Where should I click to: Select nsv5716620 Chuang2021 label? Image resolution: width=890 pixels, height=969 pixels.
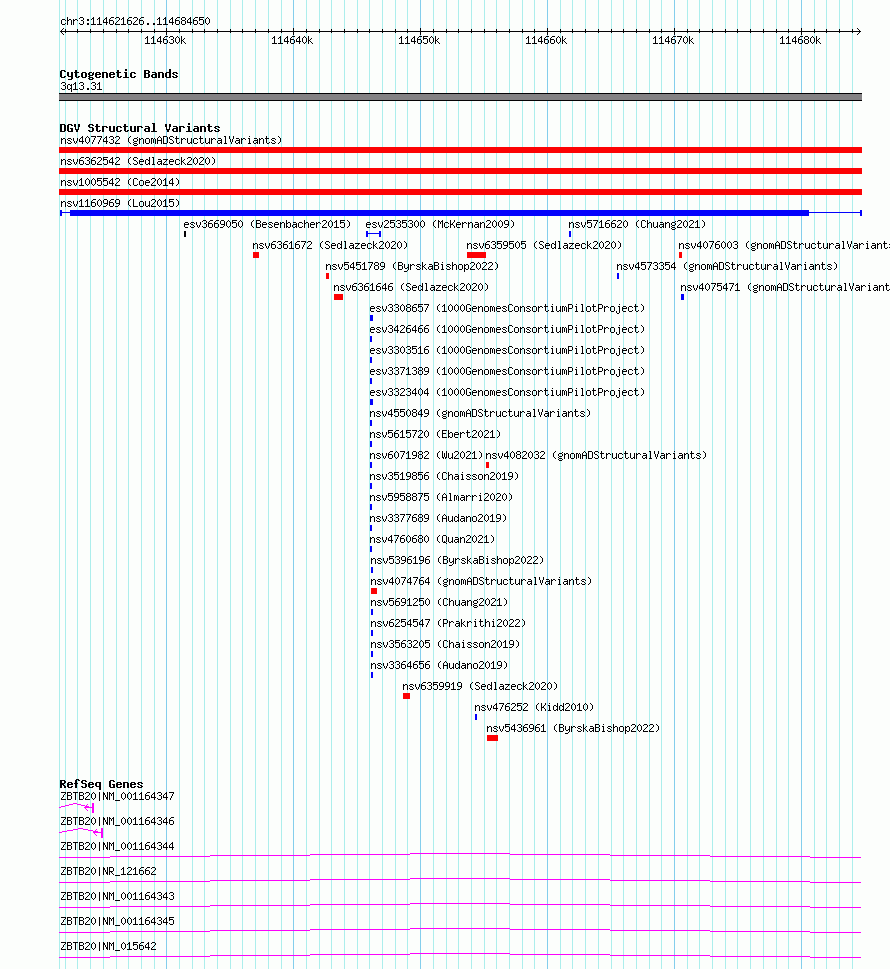click(637, 224)
